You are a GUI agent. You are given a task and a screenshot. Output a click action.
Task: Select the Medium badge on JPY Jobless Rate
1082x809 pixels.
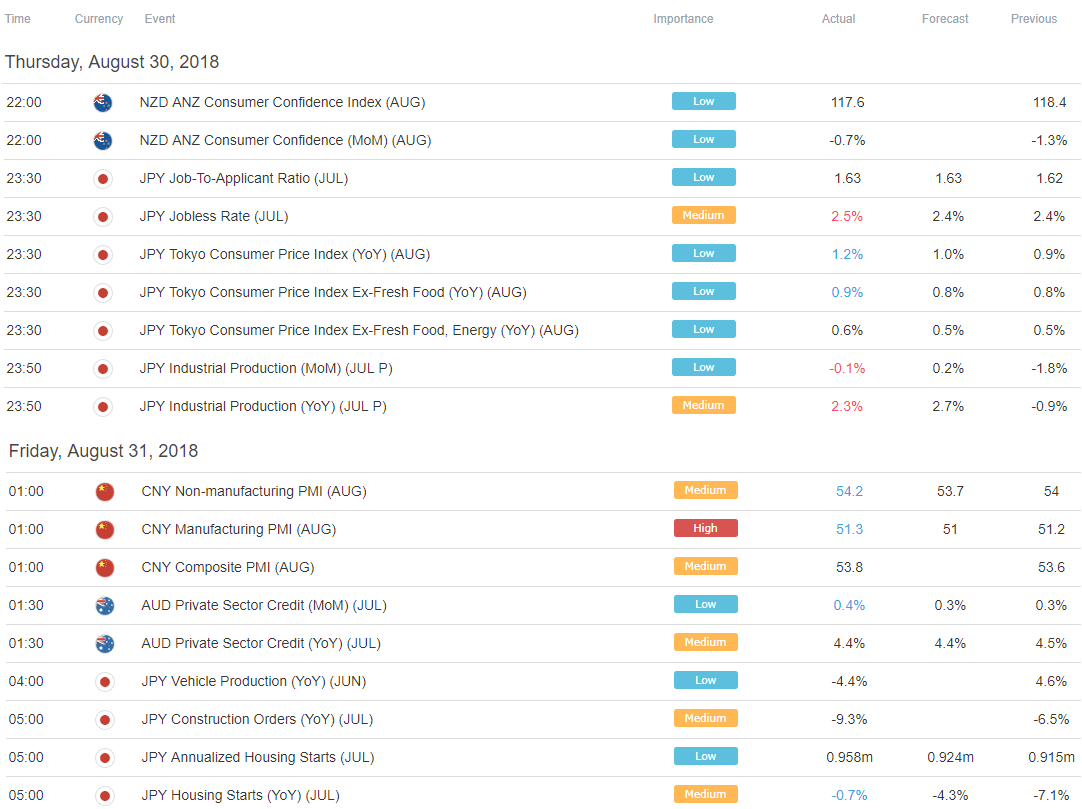point(704,214)
